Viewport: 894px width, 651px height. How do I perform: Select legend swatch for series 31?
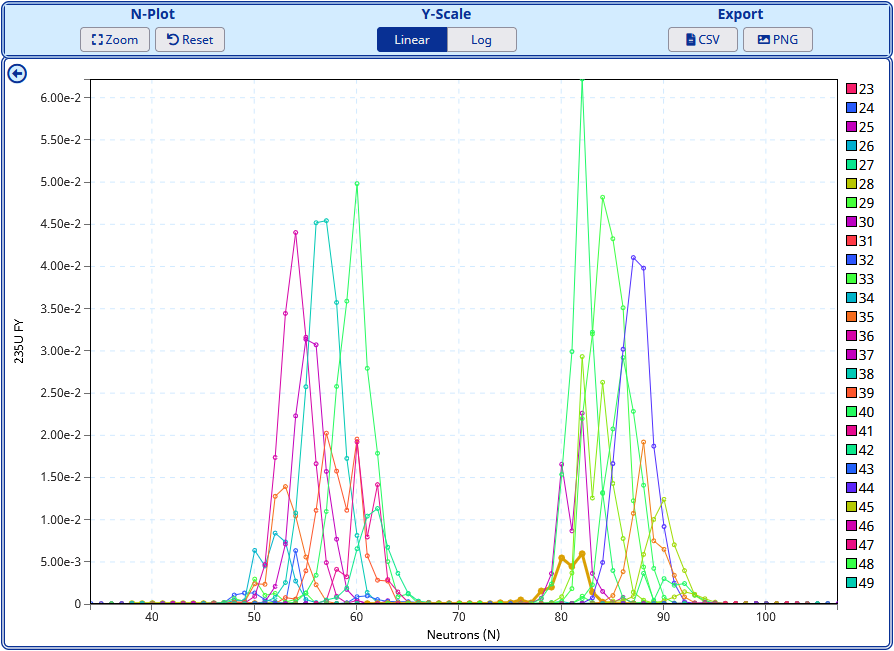coord(851,241)
